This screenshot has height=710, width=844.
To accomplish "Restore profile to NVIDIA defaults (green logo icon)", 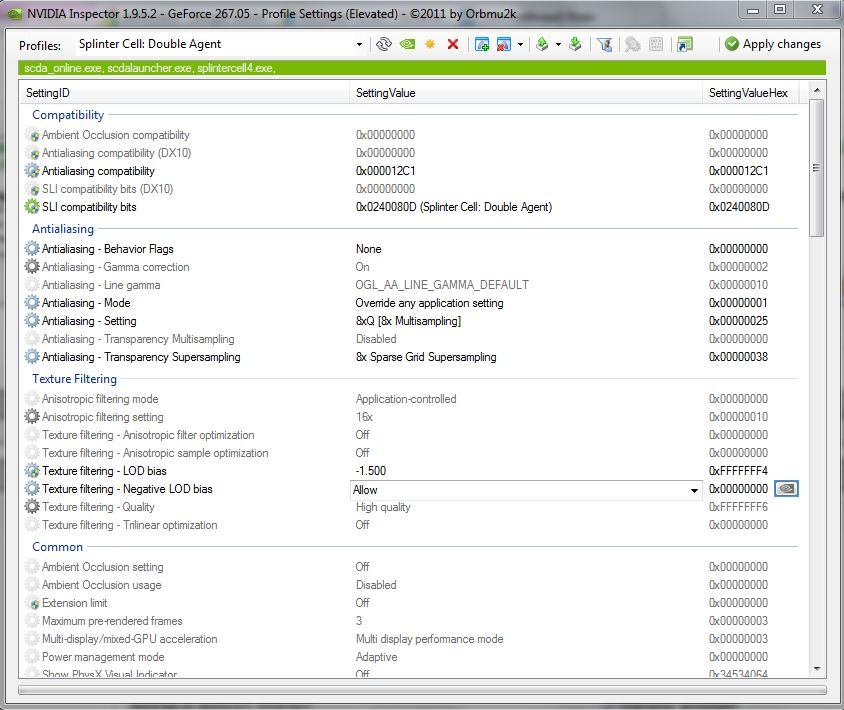I will [407, 44].
